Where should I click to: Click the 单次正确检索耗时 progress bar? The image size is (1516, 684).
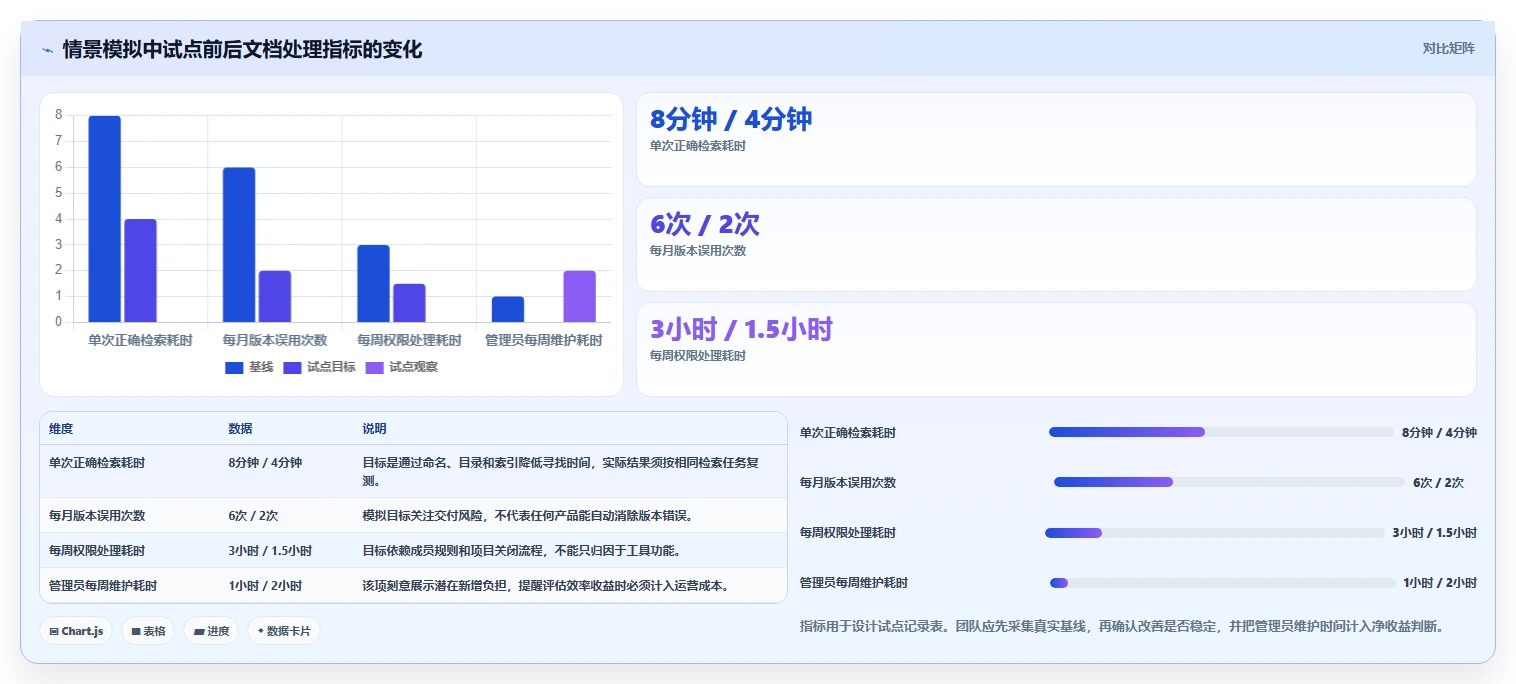coord(1221,432)
